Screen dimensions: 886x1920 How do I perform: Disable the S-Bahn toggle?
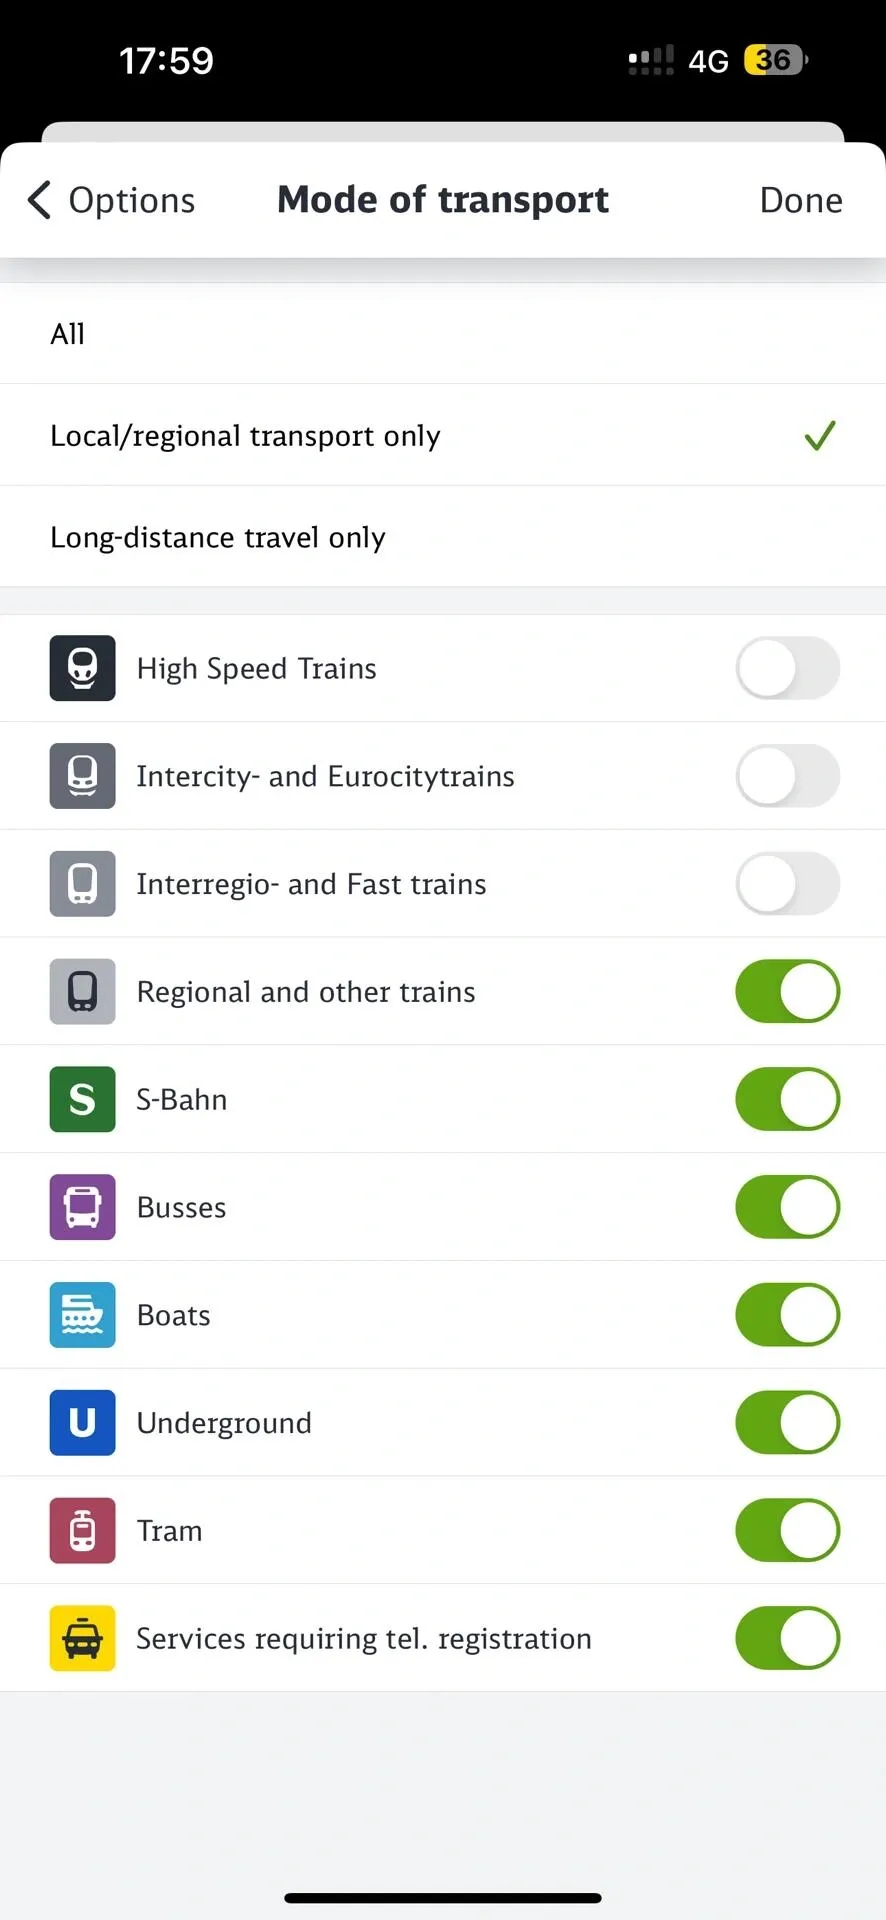point(787,1099)
